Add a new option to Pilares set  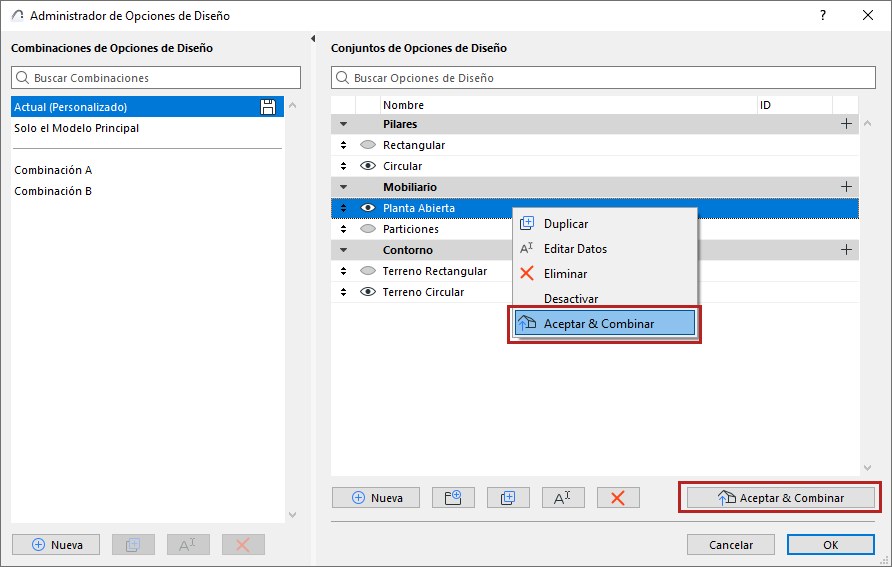point(846,124)
